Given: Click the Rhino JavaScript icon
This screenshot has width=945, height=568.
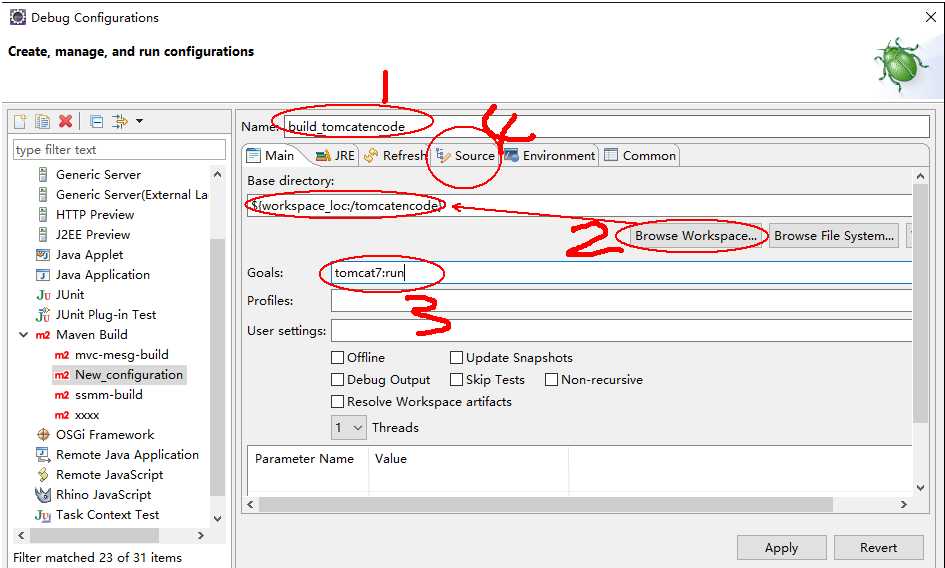Looking at the screenshot, I should (x=43, y=494).
